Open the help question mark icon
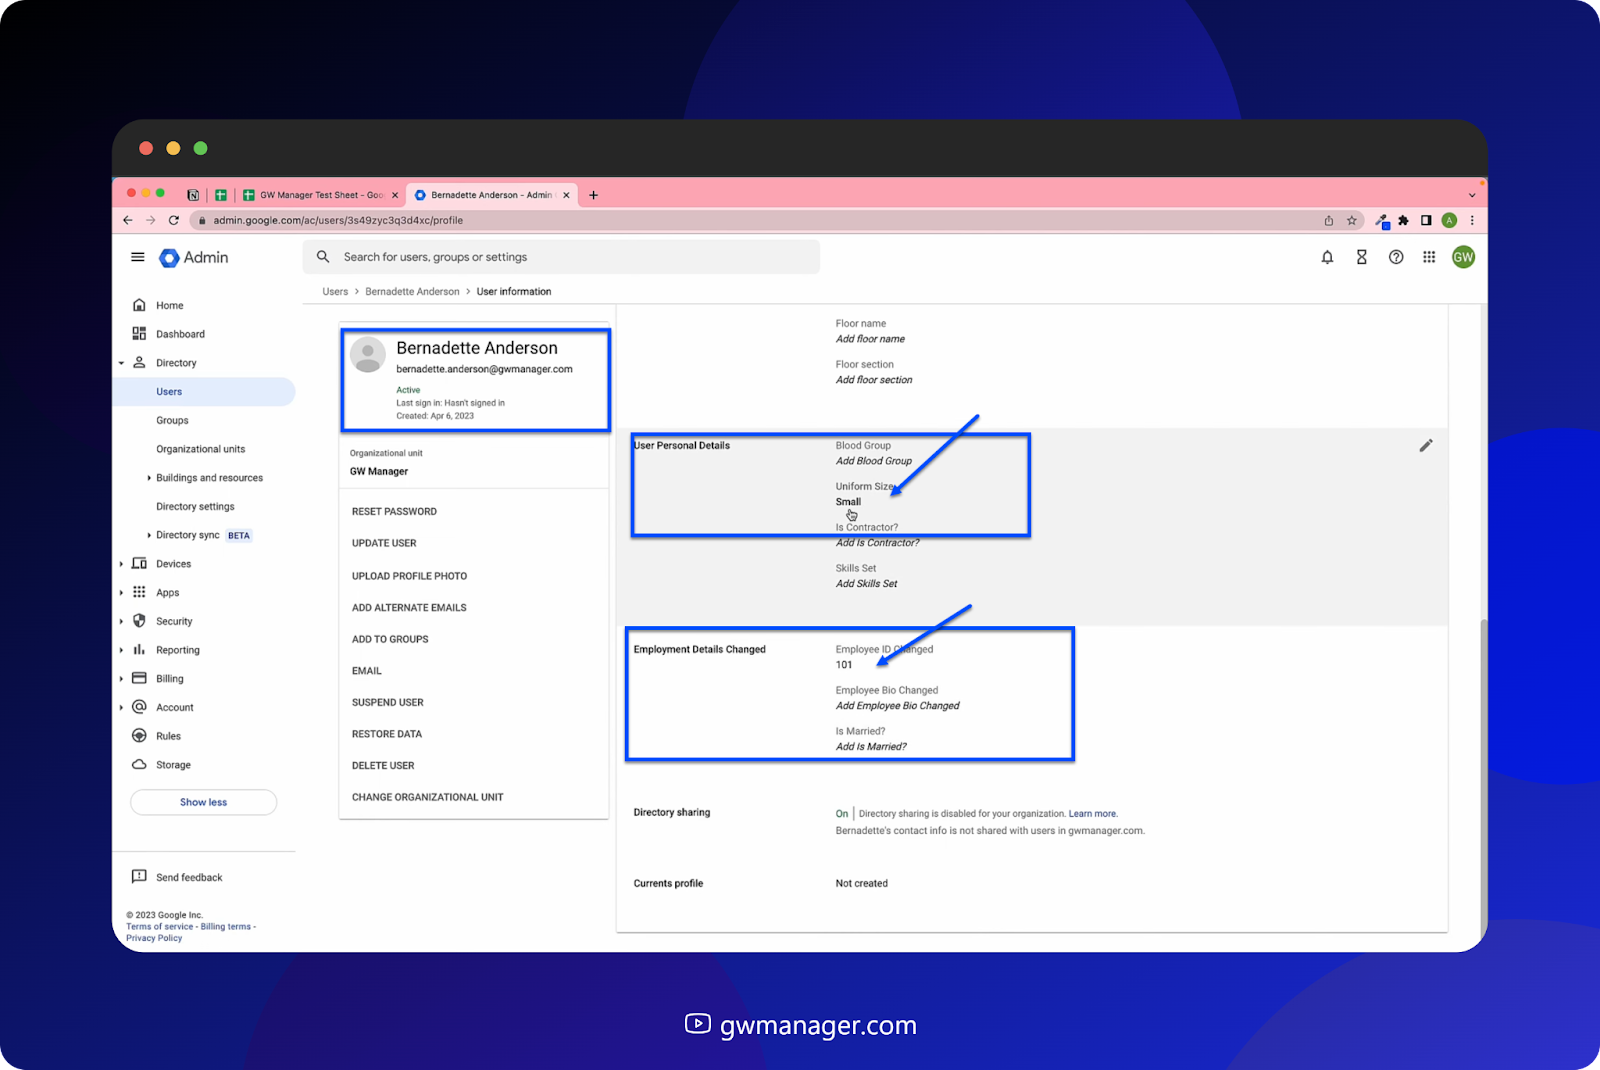Screen dimensions: 1600x1070 click(1396, 257)
